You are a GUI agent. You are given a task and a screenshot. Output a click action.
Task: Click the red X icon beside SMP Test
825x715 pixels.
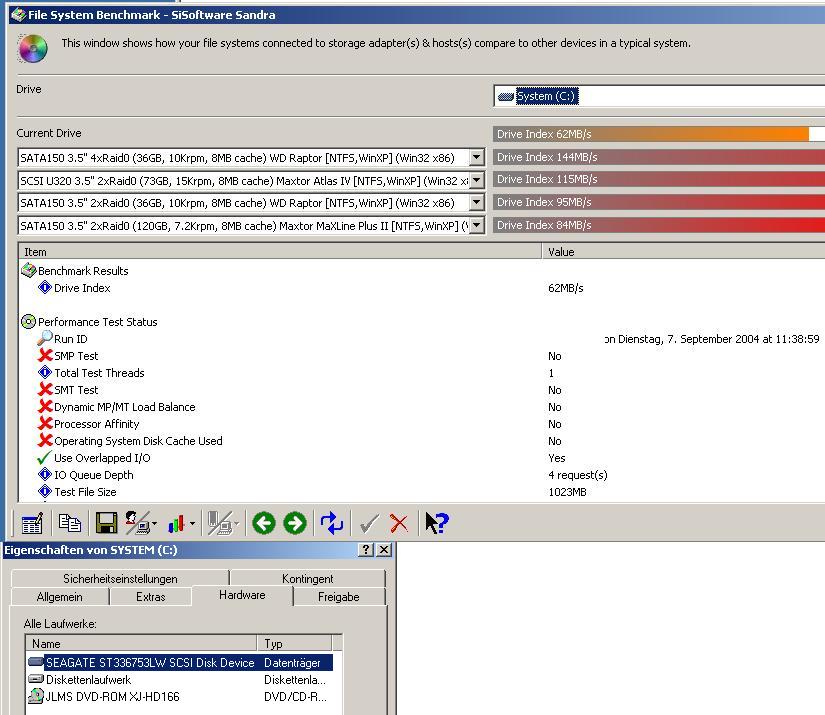[x=45, y=355]
